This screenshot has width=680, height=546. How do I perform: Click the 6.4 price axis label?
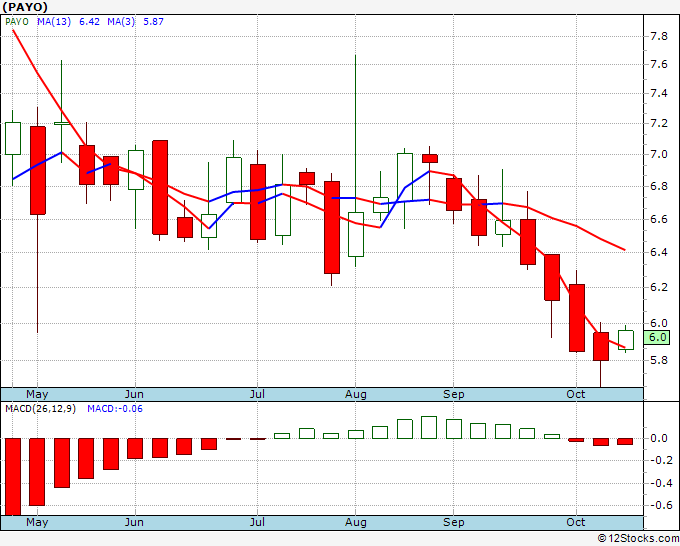659,252
